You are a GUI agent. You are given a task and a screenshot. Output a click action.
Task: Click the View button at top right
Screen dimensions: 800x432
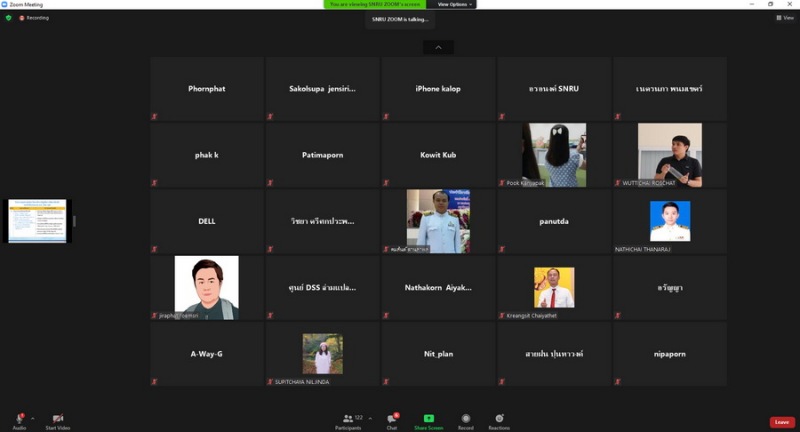click(785, 18)
